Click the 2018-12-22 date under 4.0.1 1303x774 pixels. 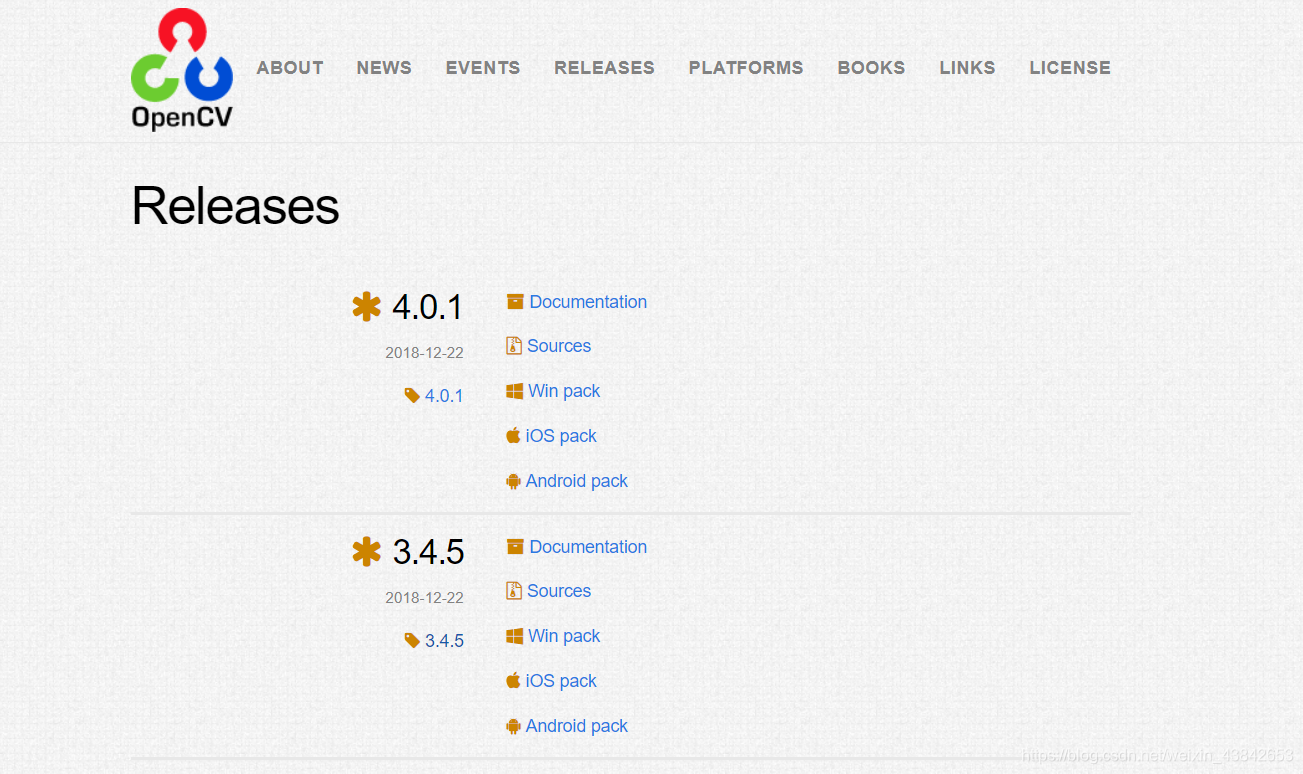[x=424, y=353]
